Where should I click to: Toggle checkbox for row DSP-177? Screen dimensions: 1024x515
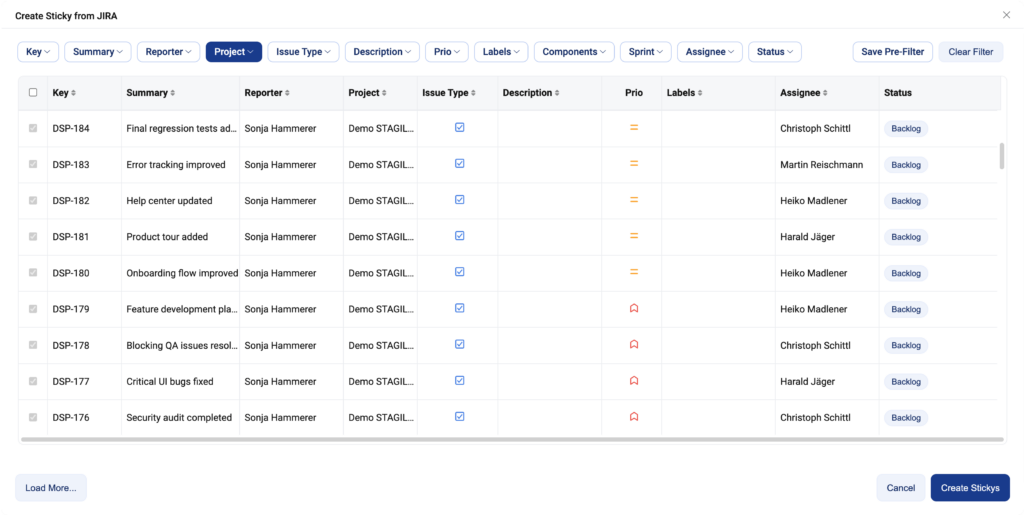pyautogui.click(x=33, y=381)
